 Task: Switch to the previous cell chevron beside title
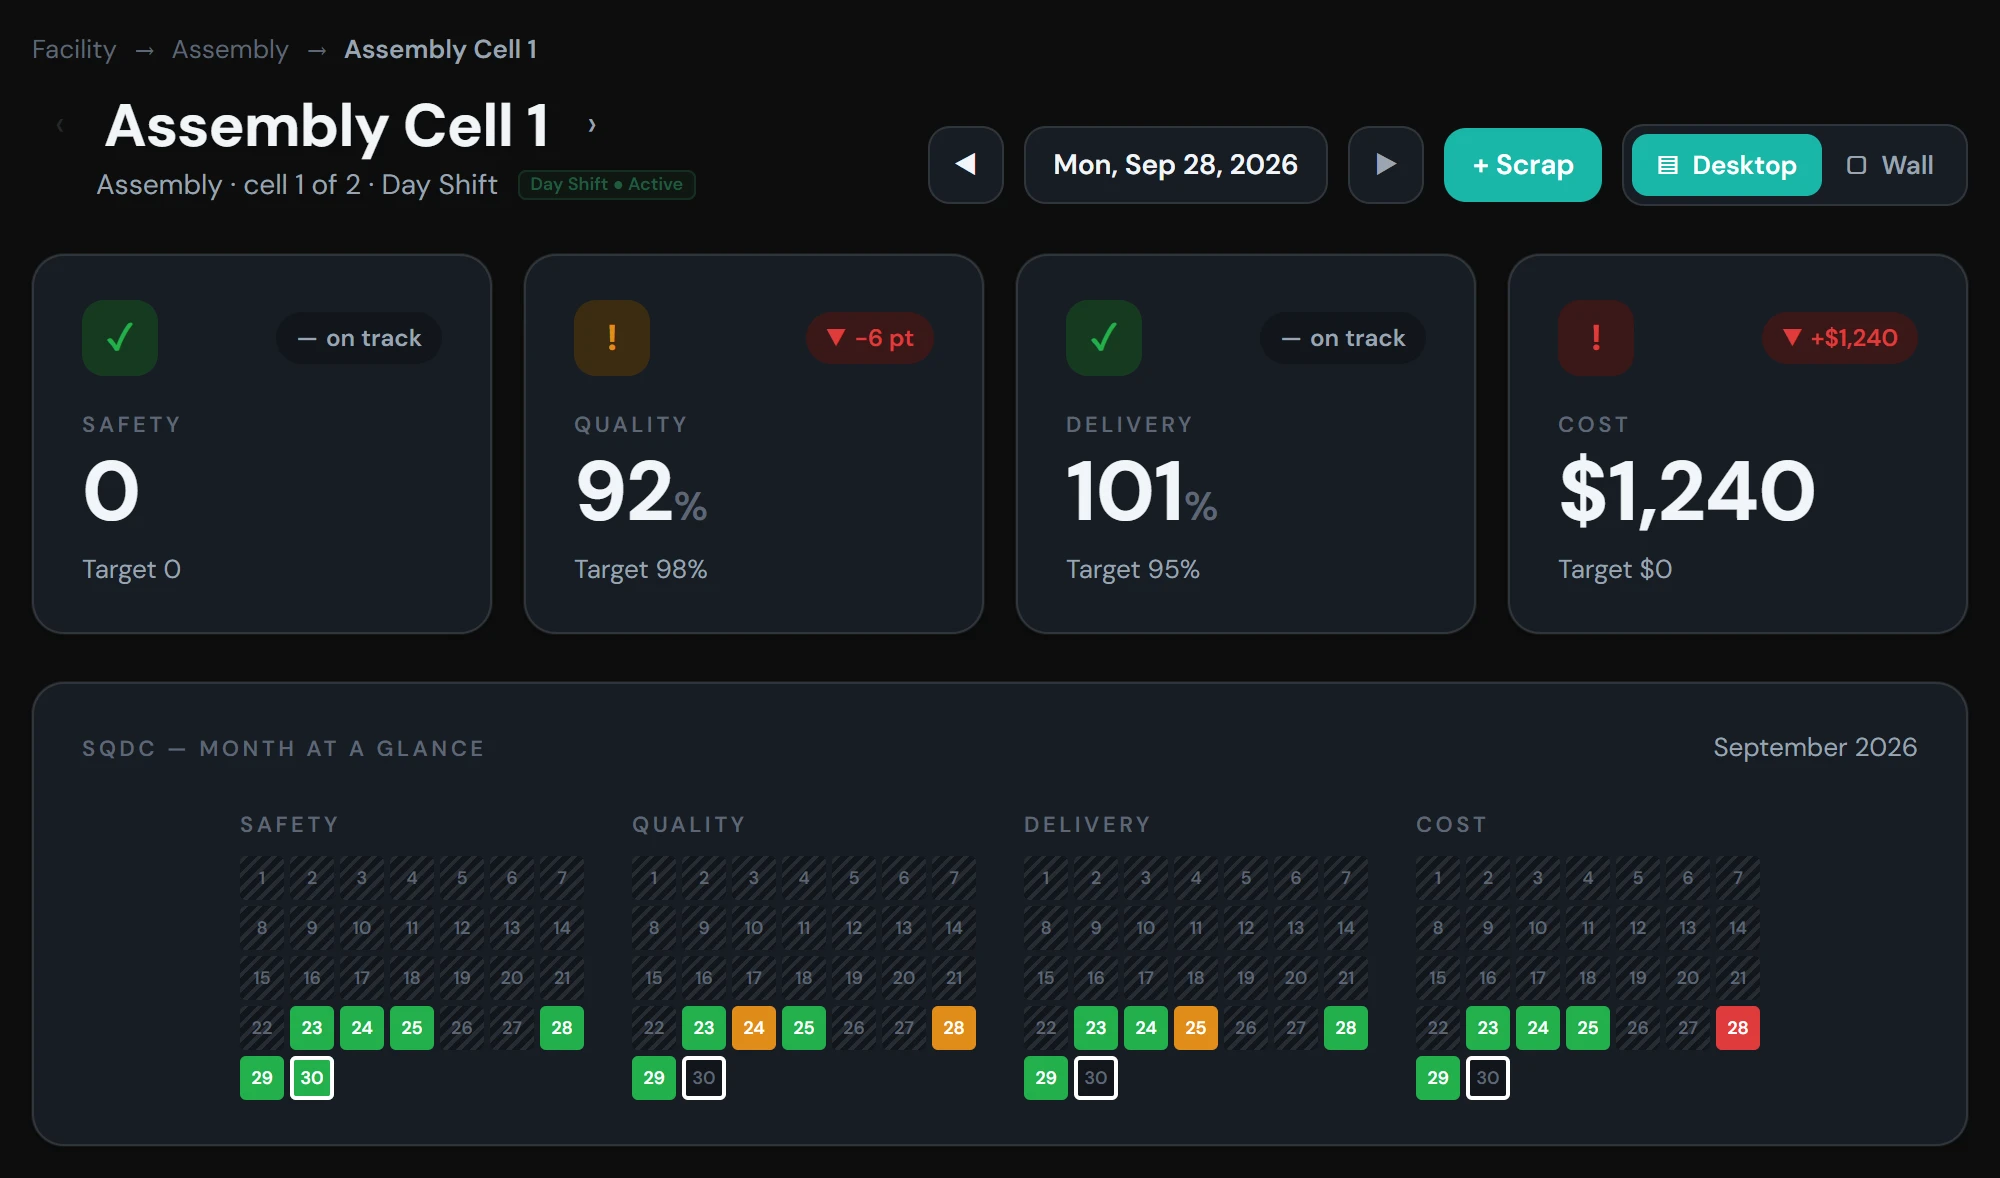(x=60, y=125)
